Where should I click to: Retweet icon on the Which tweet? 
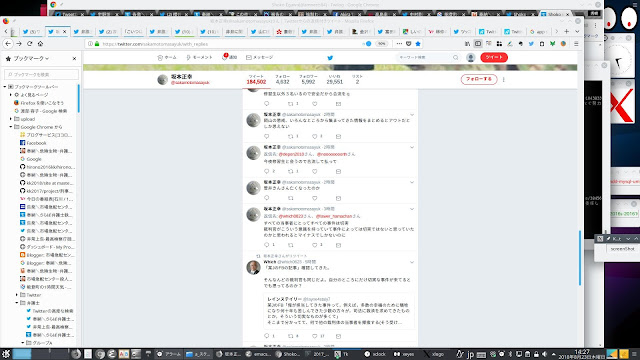pos(291,336)
